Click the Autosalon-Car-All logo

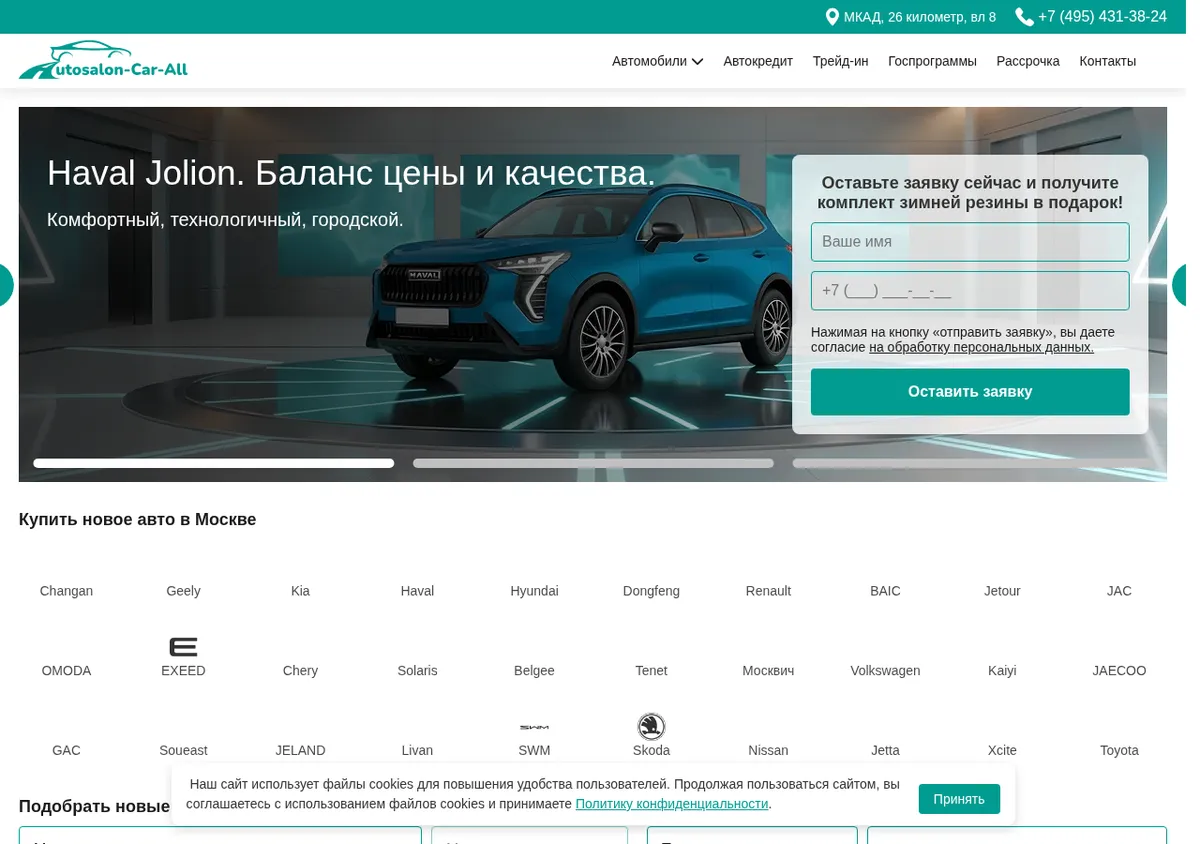(x=103, y=61)
